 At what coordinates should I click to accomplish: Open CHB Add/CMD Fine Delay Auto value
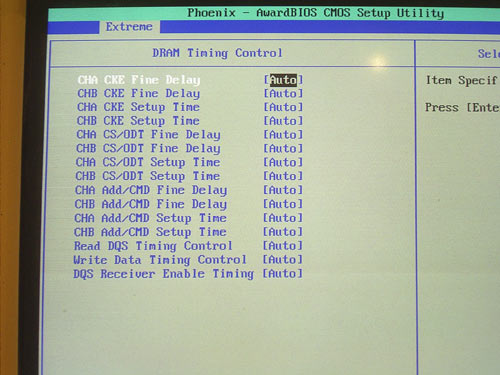pos(283,204)
